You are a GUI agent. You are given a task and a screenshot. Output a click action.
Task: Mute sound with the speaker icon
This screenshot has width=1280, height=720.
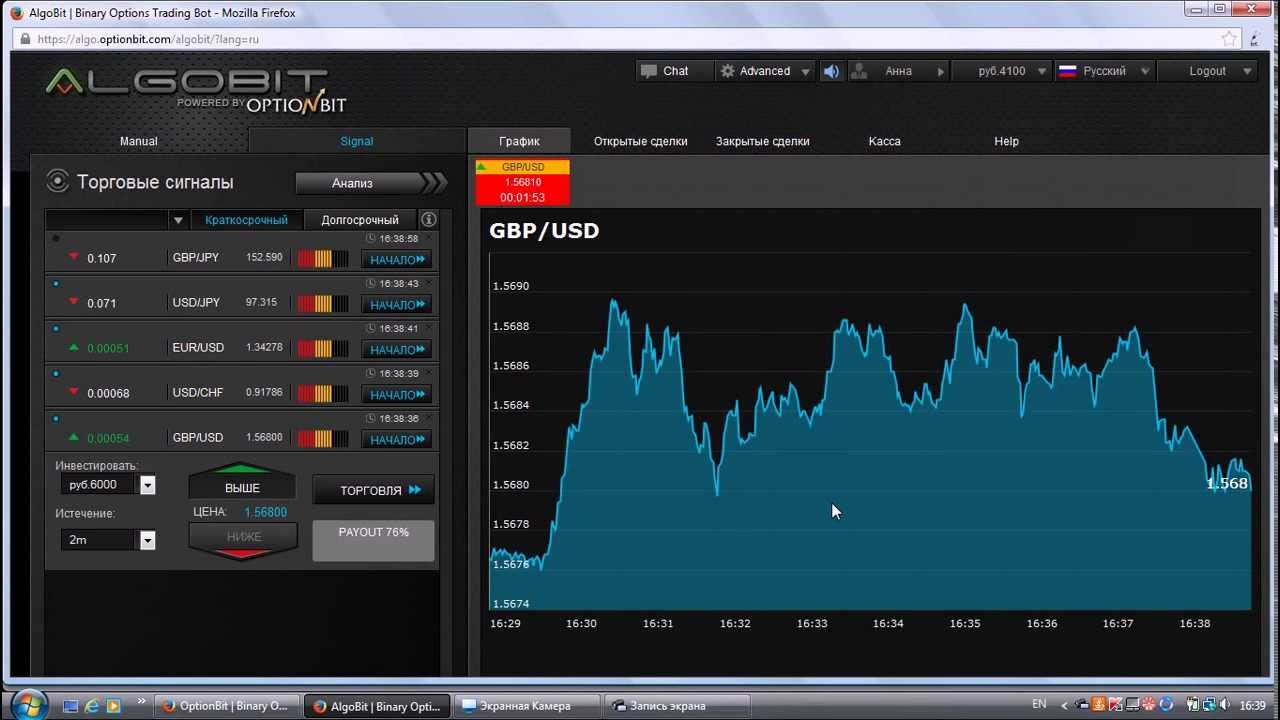[x=831, y=71]
